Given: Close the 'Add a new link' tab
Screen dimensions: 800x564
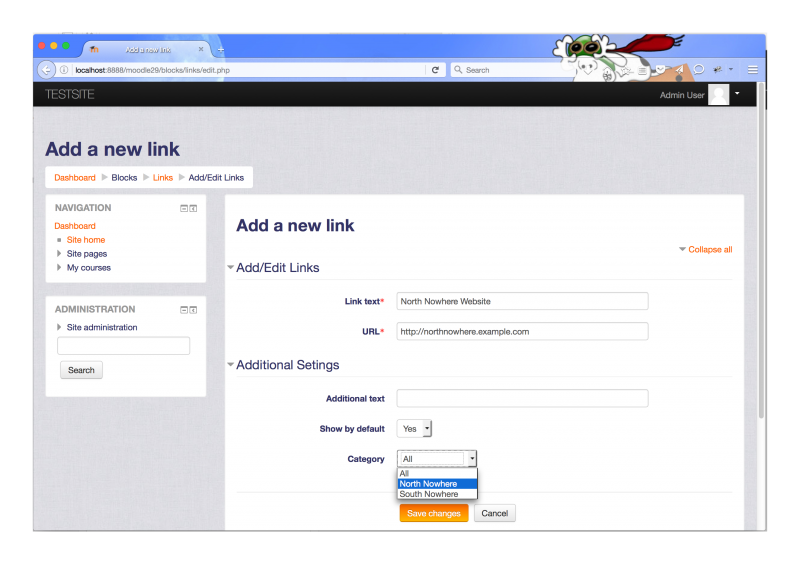Looking at the screenshot, I should [x=201, y=49].
